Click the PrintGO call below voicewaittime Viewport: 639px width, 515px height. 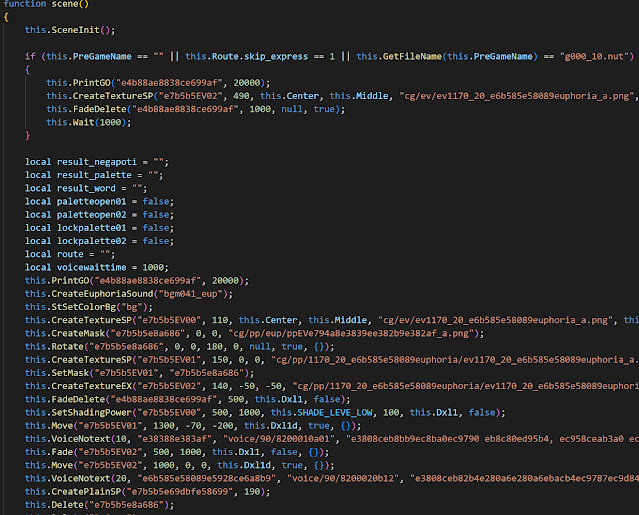click(x=137, y=280)
